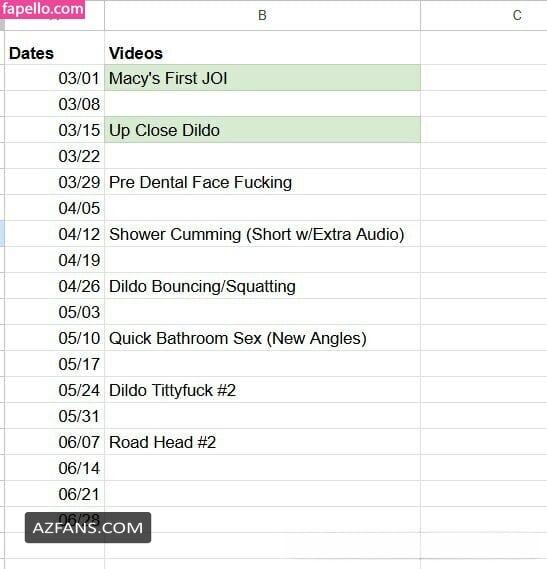The image size is (547, 569).
Task: Click the date cell 05/17
Action: (x=54, y=364)
